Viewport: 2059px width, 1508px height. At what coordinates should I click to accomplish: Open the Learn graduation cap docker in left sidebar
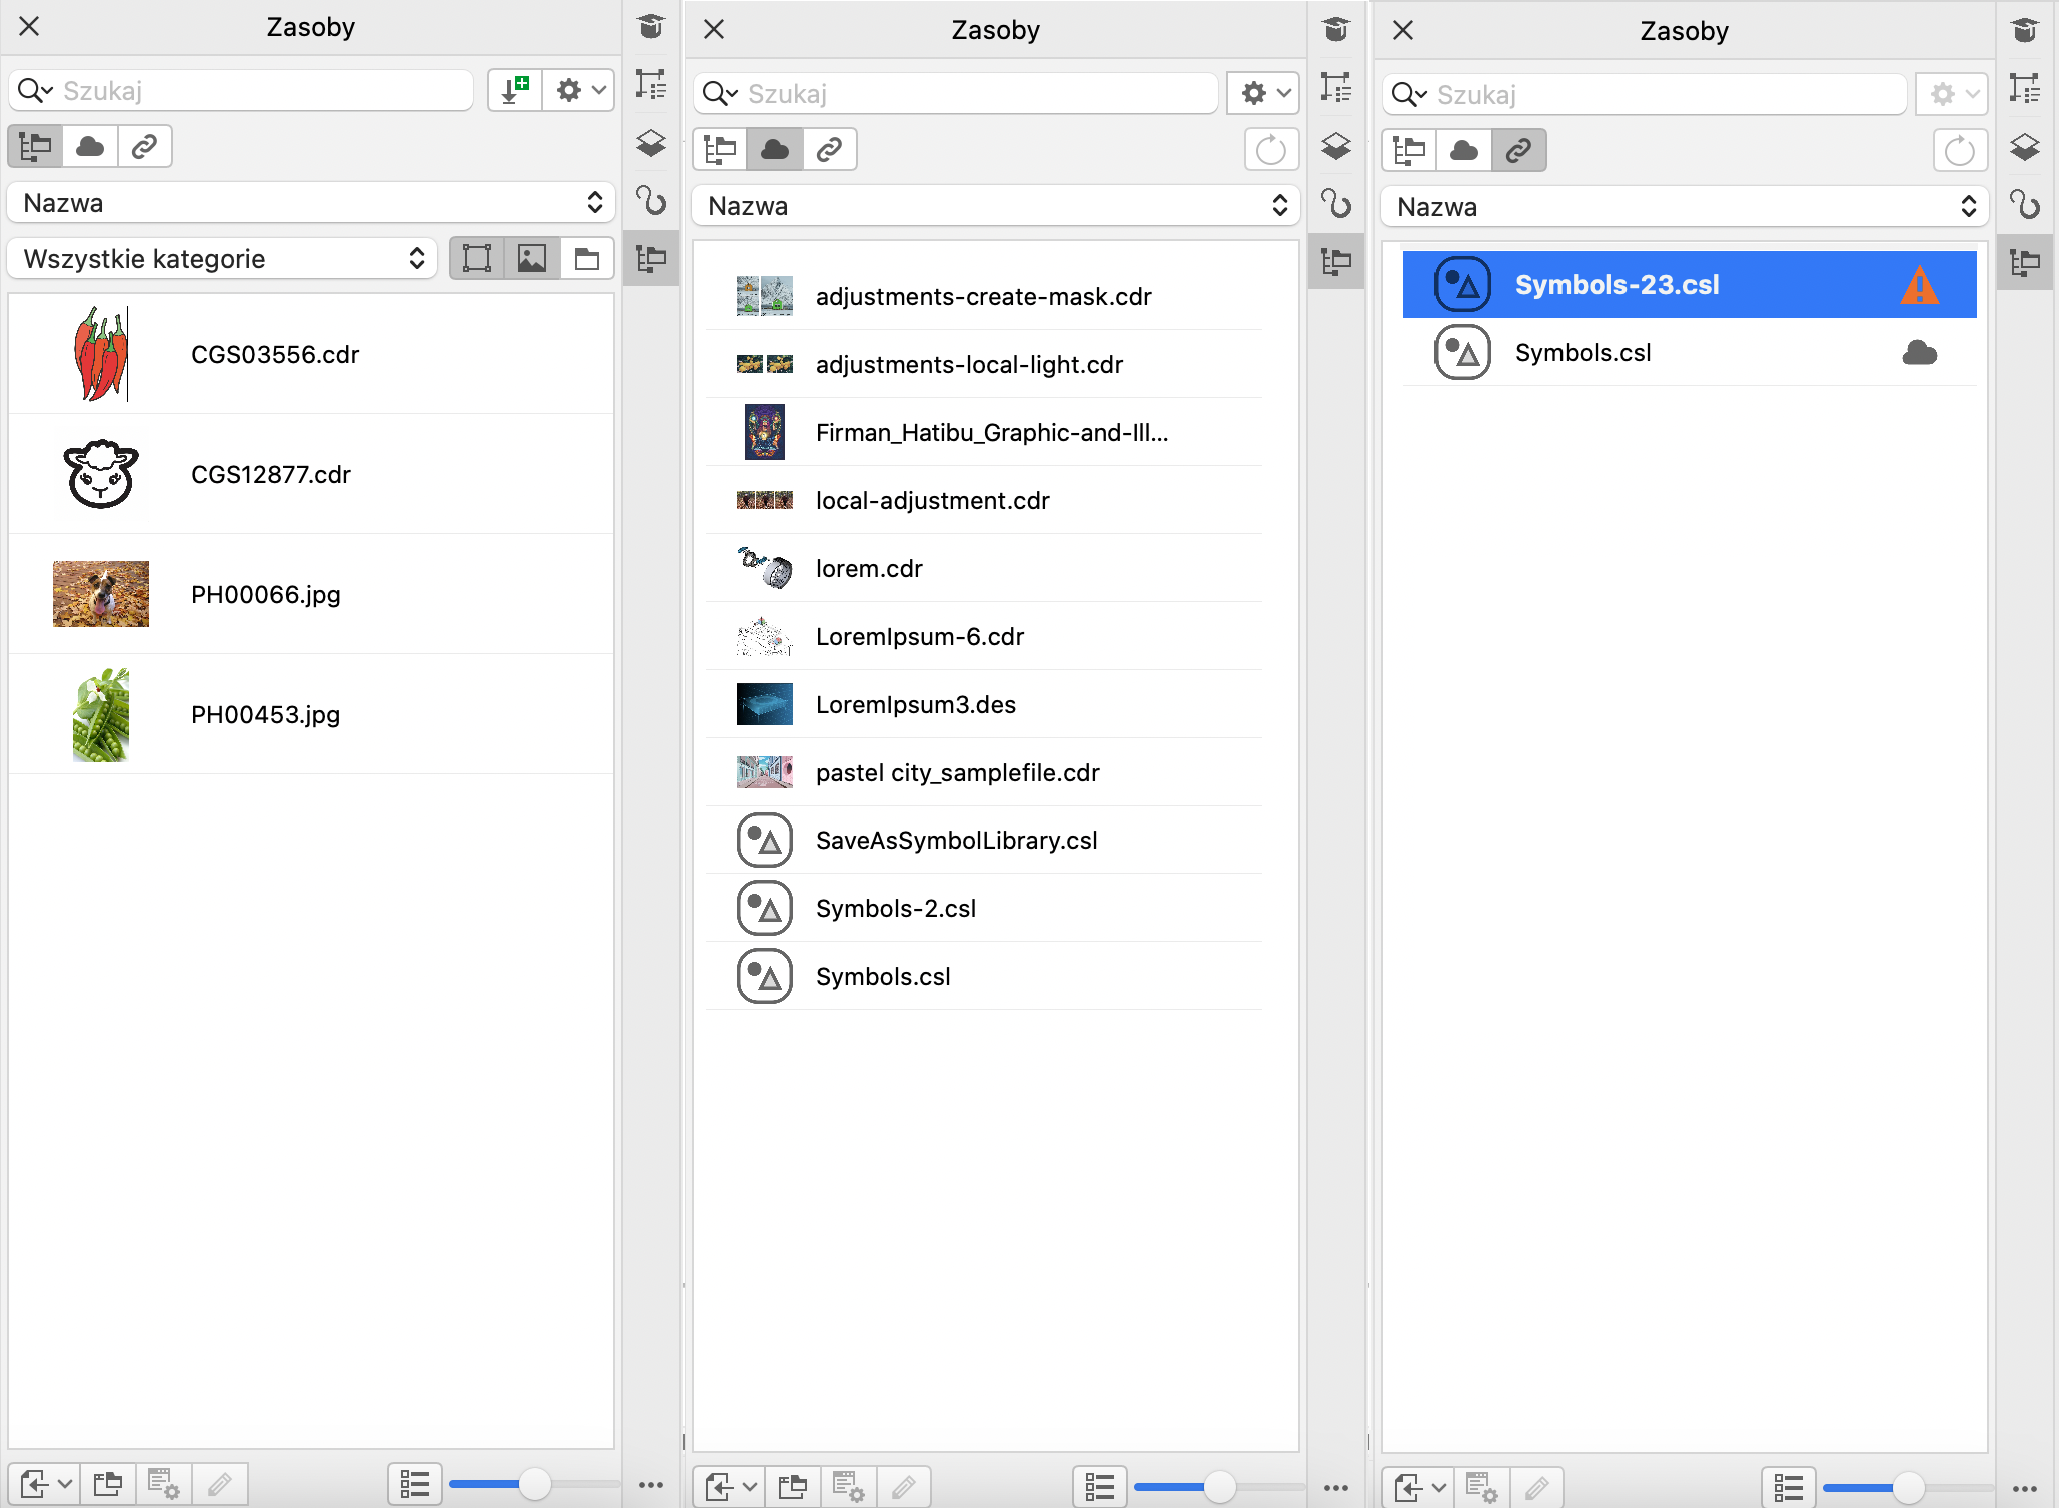click(651, 27)
